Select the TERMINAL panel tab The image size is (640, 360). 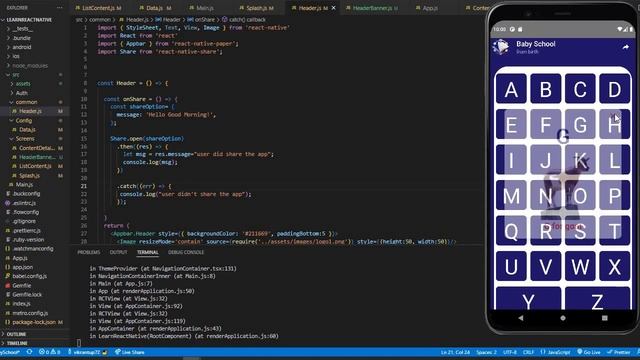pyautogui.click(x=147, y=252)
